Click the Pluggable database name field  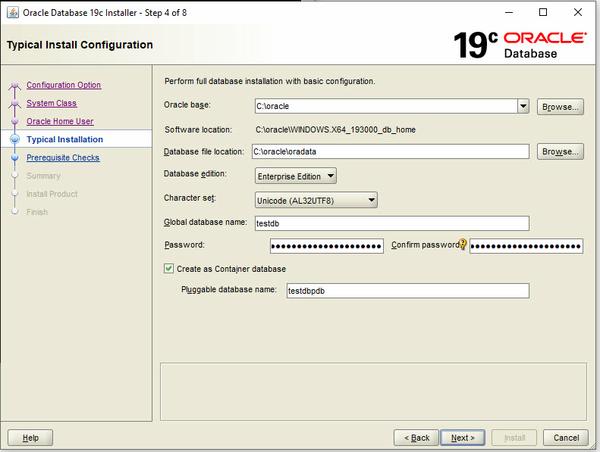[x=405, y=291]
